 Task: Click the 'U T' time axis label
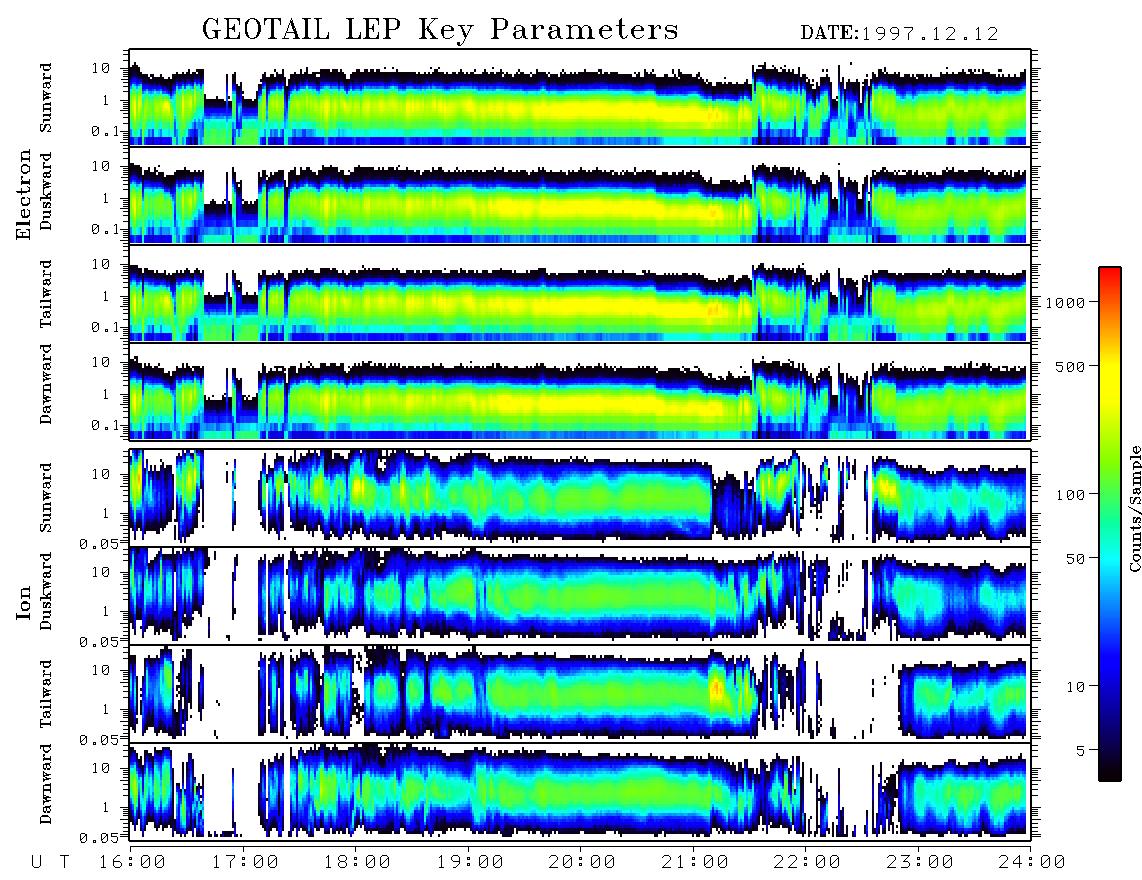(x=51, y=863)
